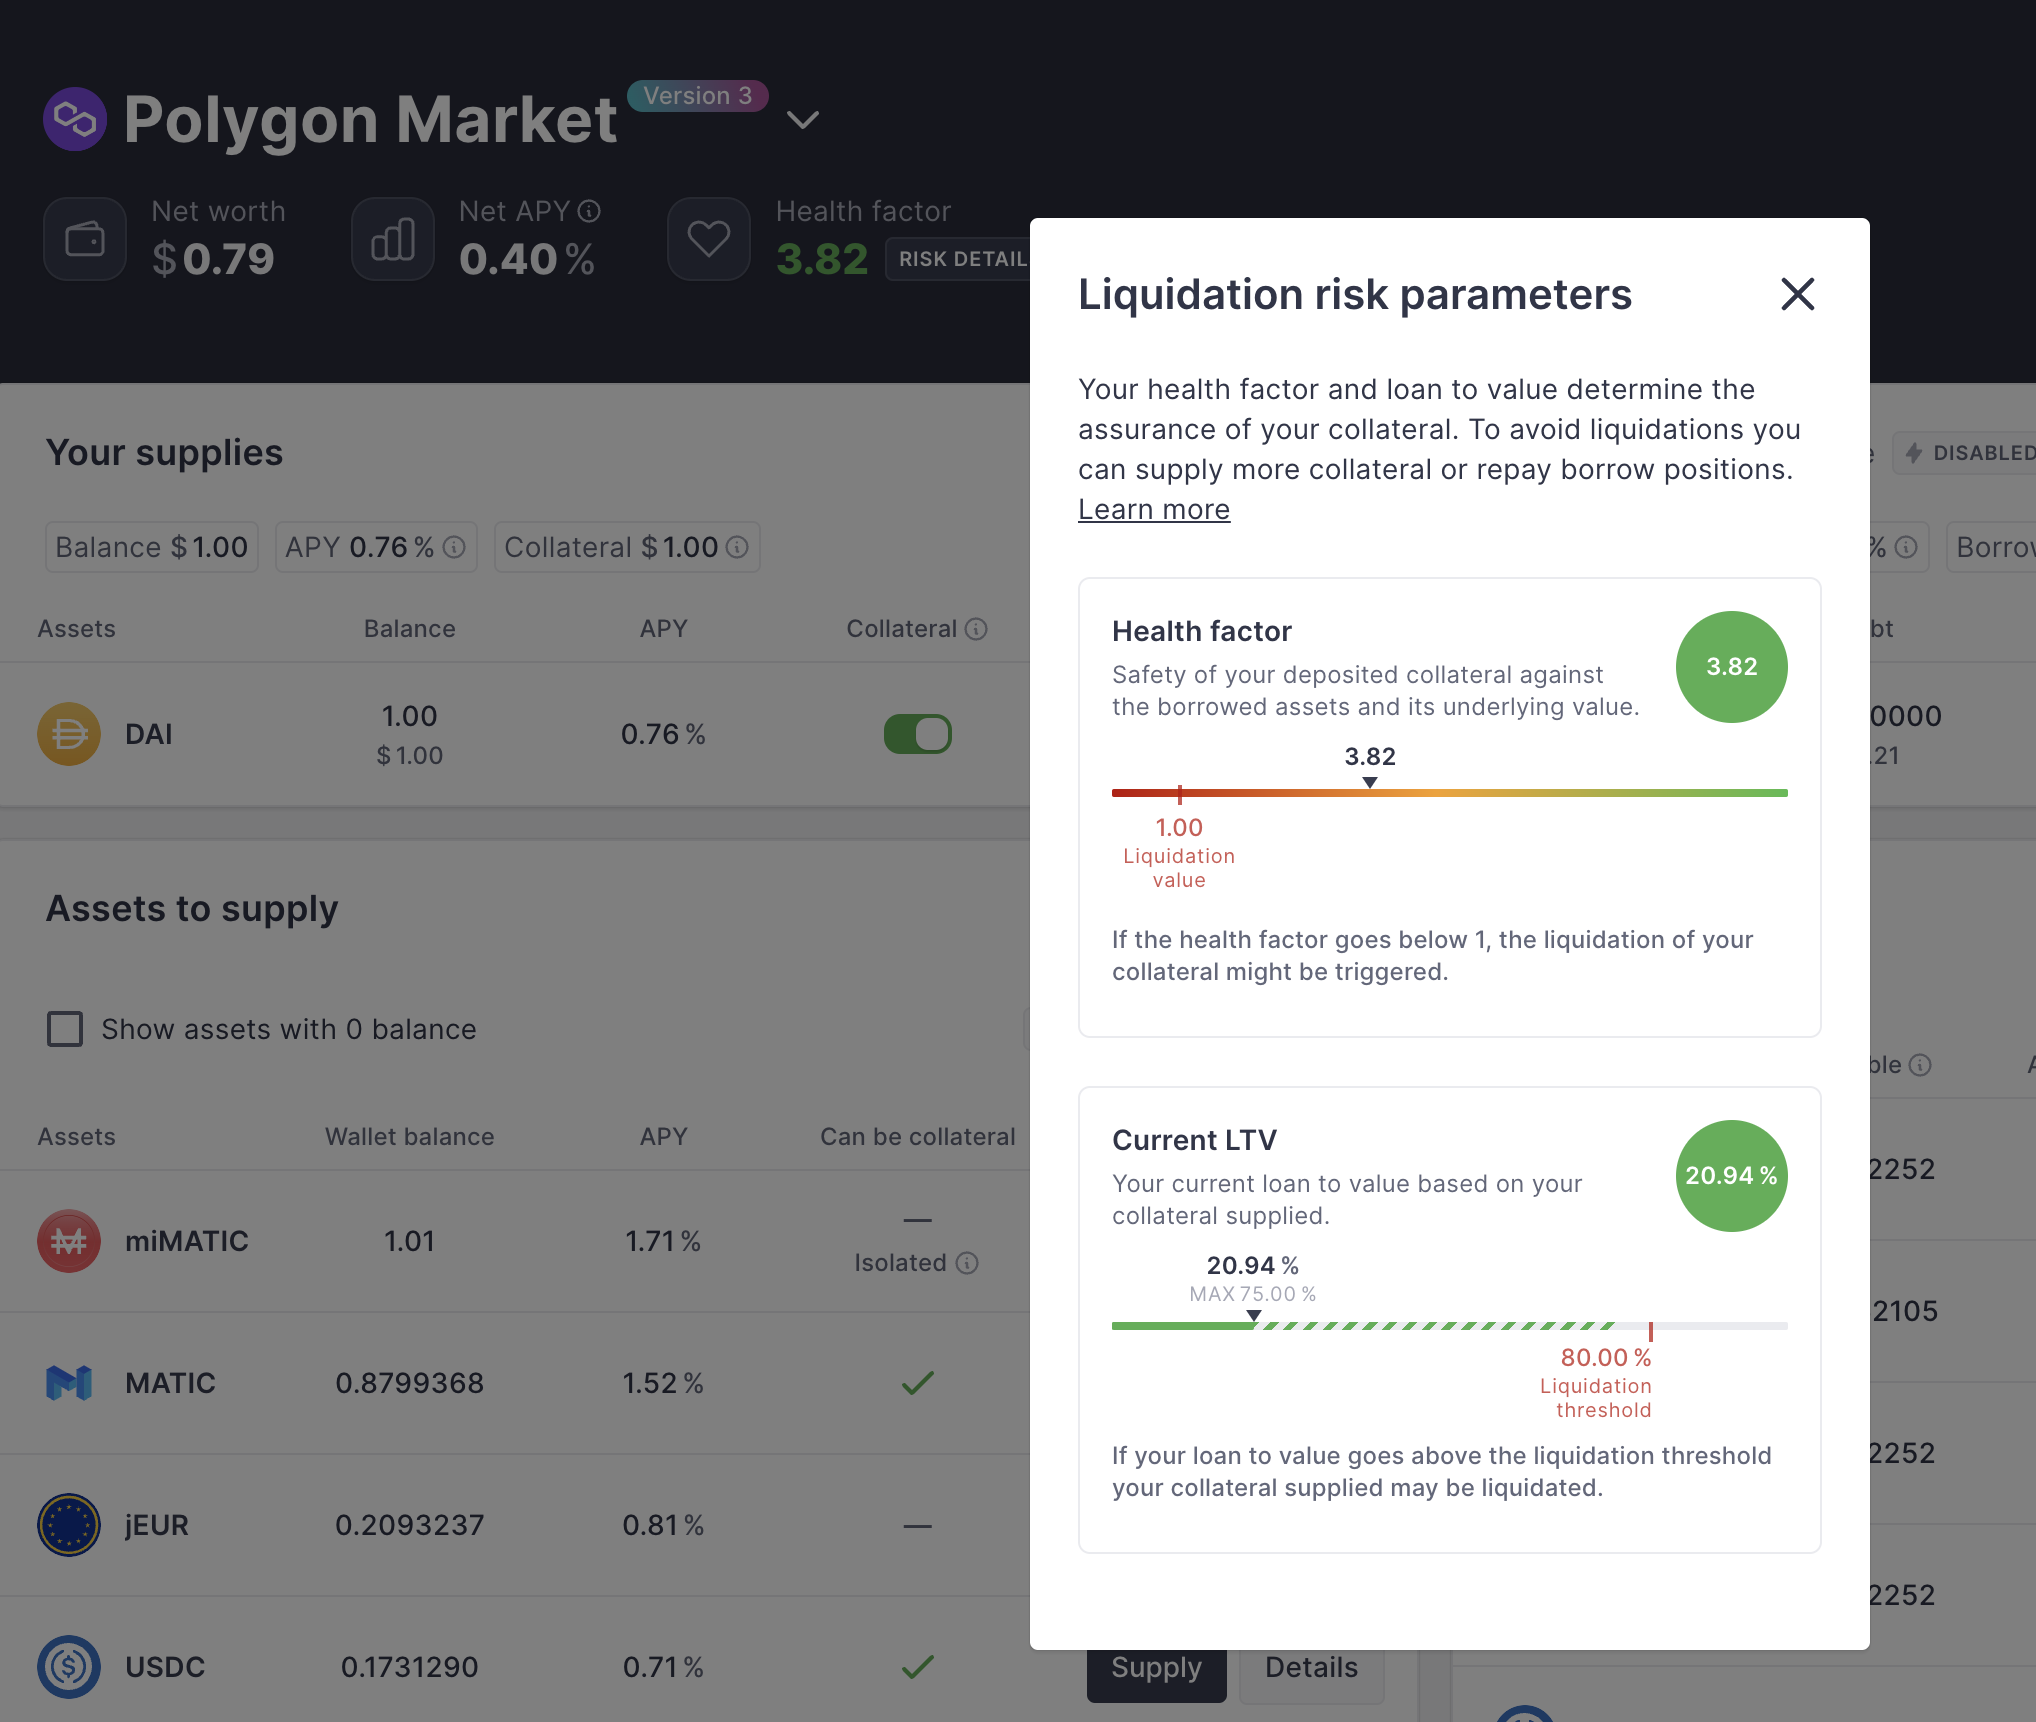Open the Net APY info tooltip

coord(588,211)
